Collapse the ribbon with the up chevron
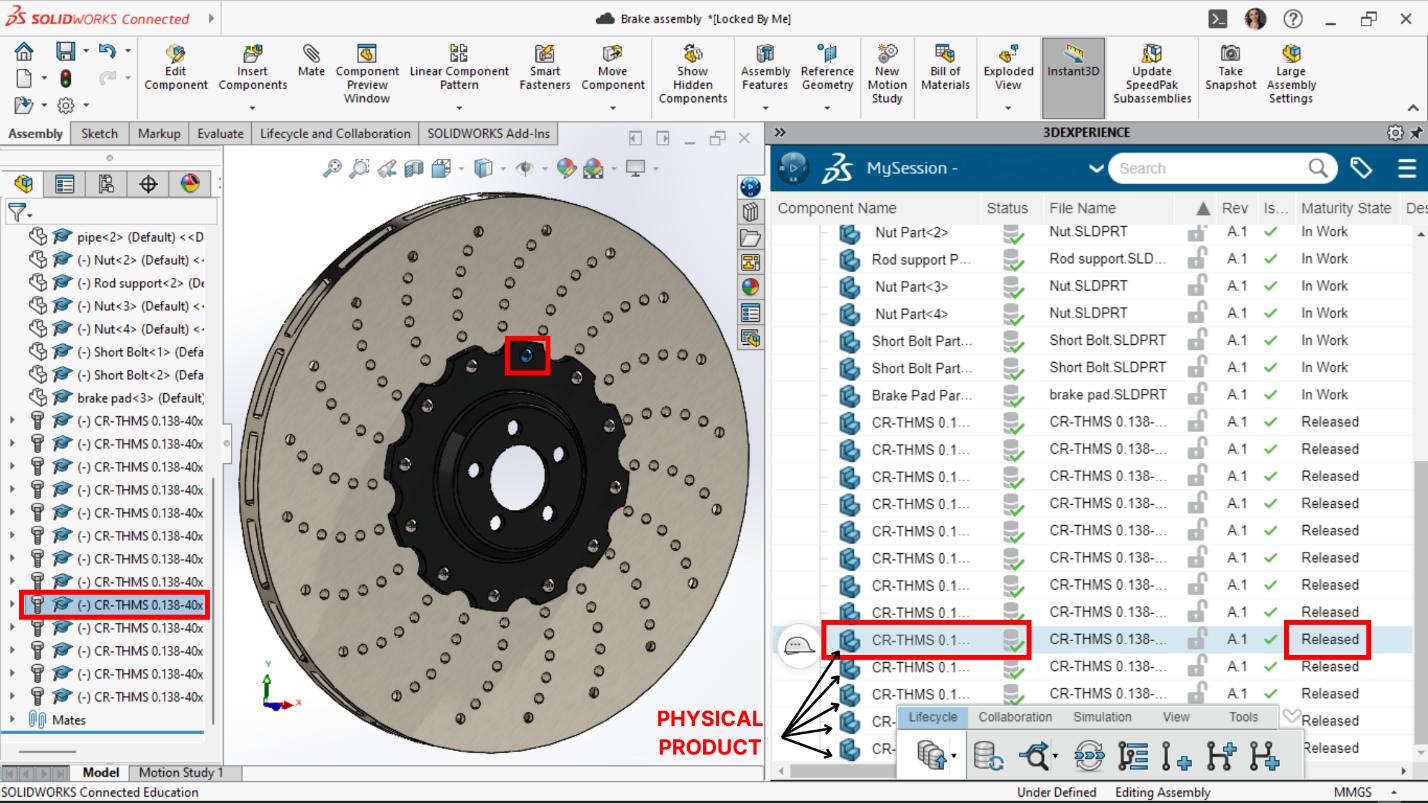The width and height of the screenshot is (1428, 803). (1413, 108)
